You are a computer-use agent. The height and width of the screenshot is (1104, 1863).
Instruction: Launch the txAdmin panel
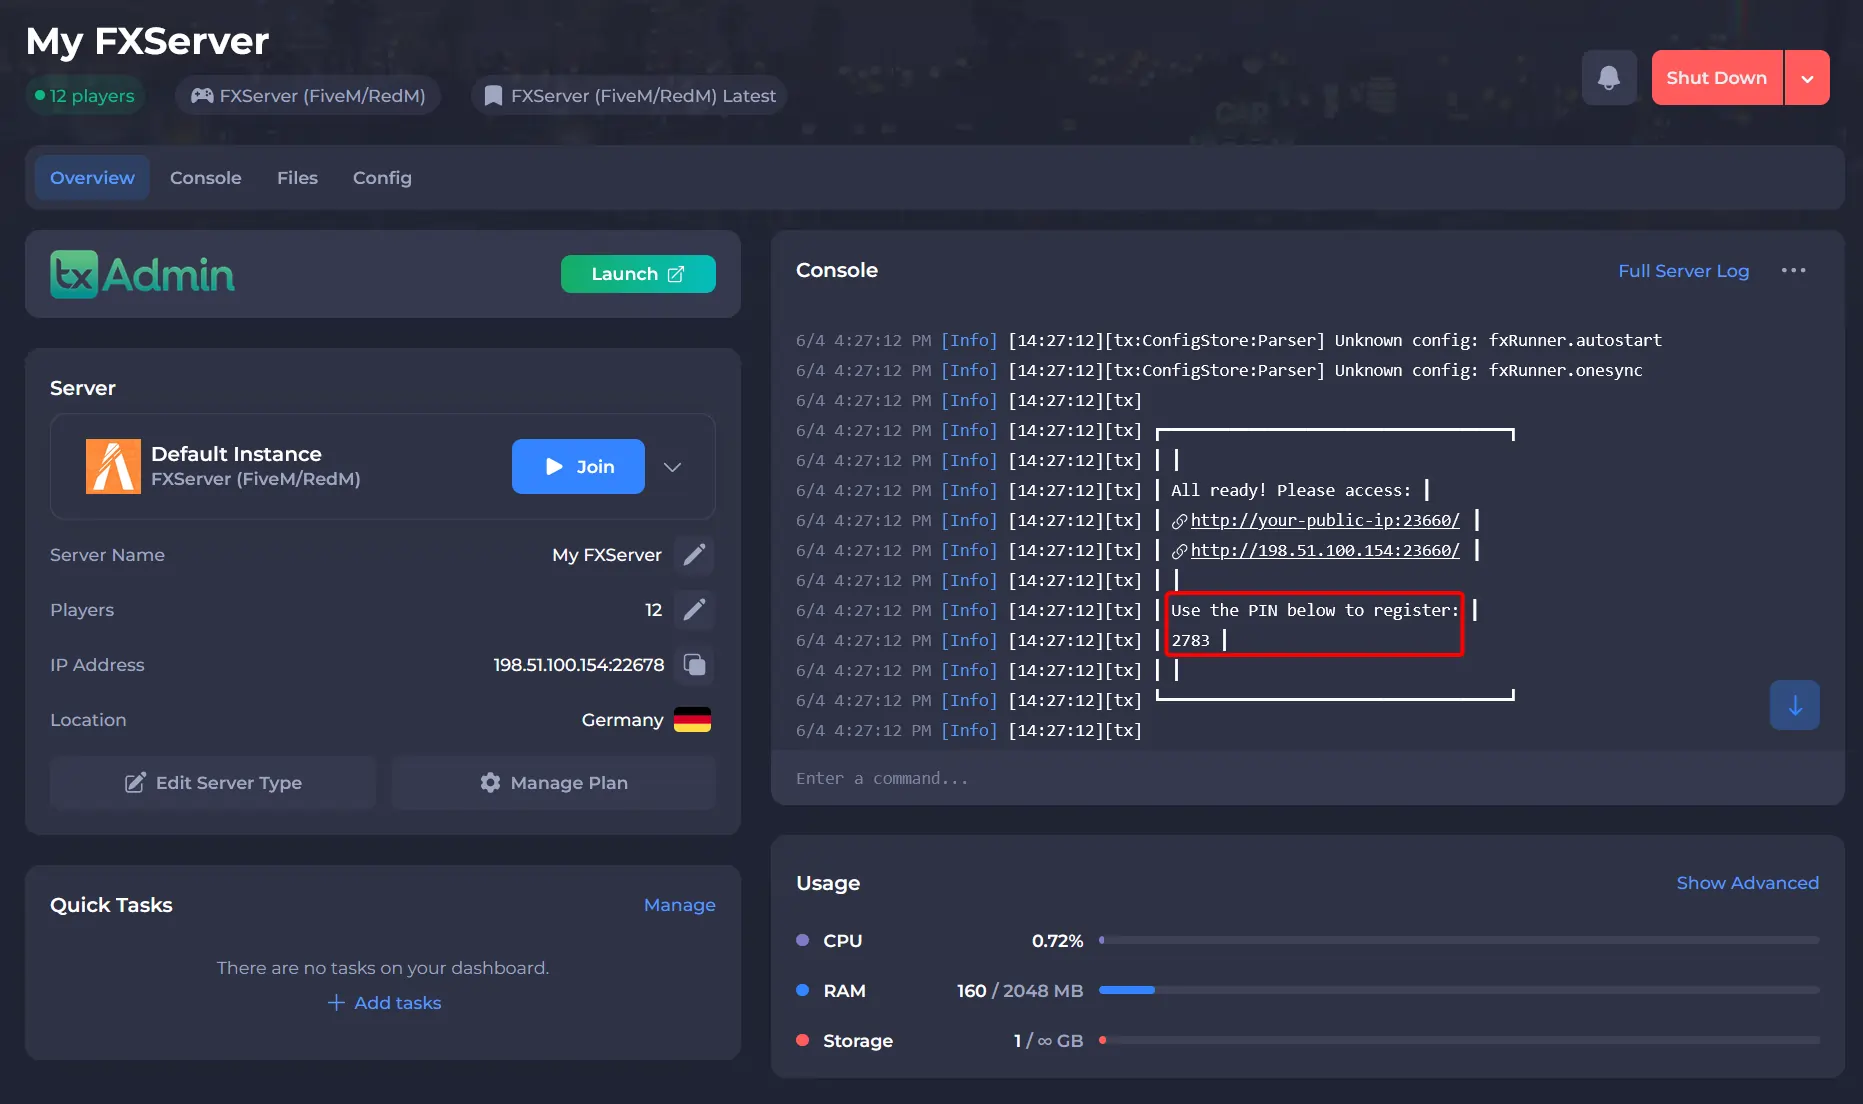pyautogui.click(x=638, y=274)
